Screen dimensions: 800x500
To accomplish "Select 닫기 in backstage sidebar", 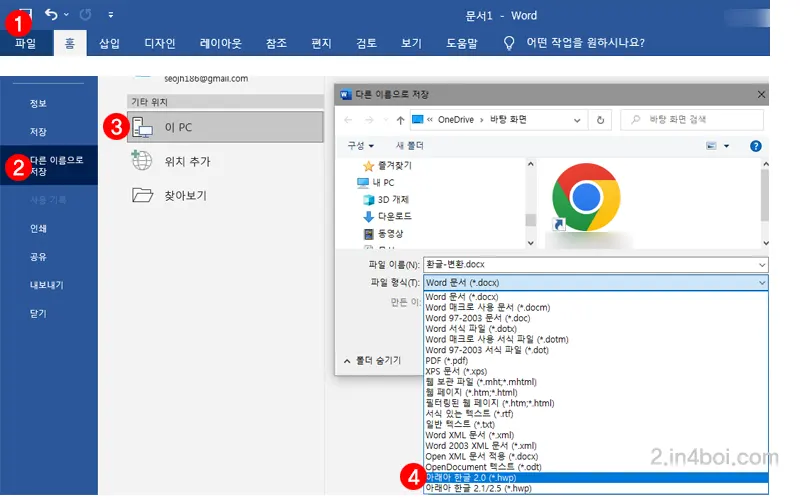I will pos(38,313).
